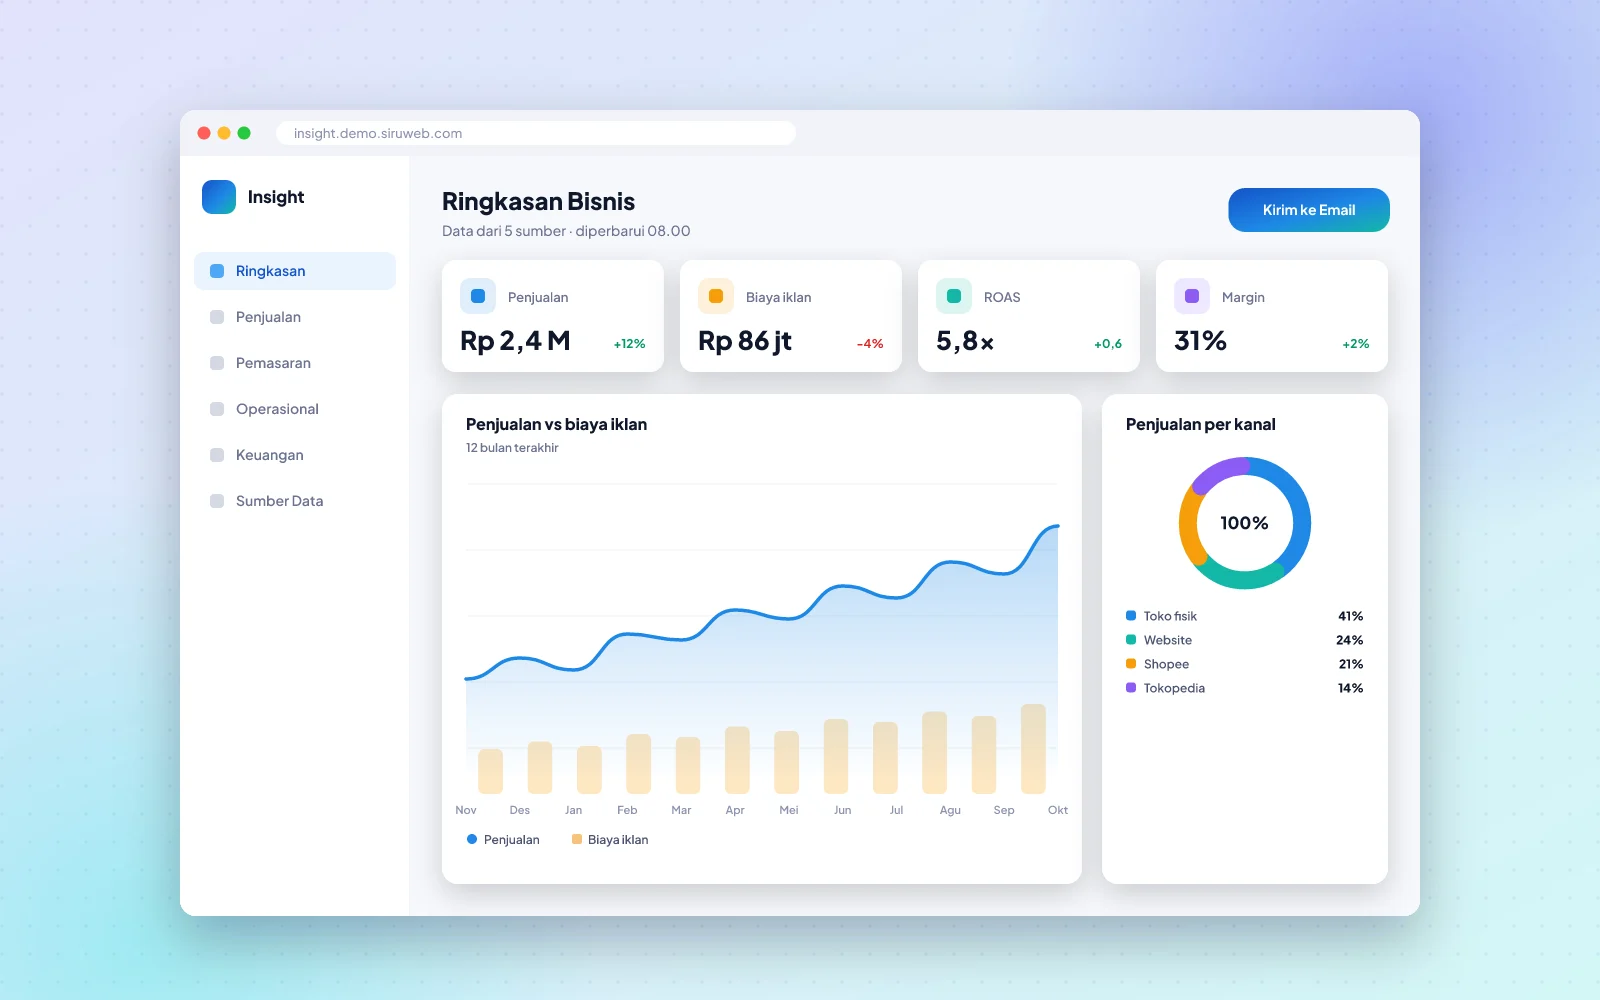The image size is (1600, 1000).
Task: Click the +12% sales change indicator
Action: [629, 344]
